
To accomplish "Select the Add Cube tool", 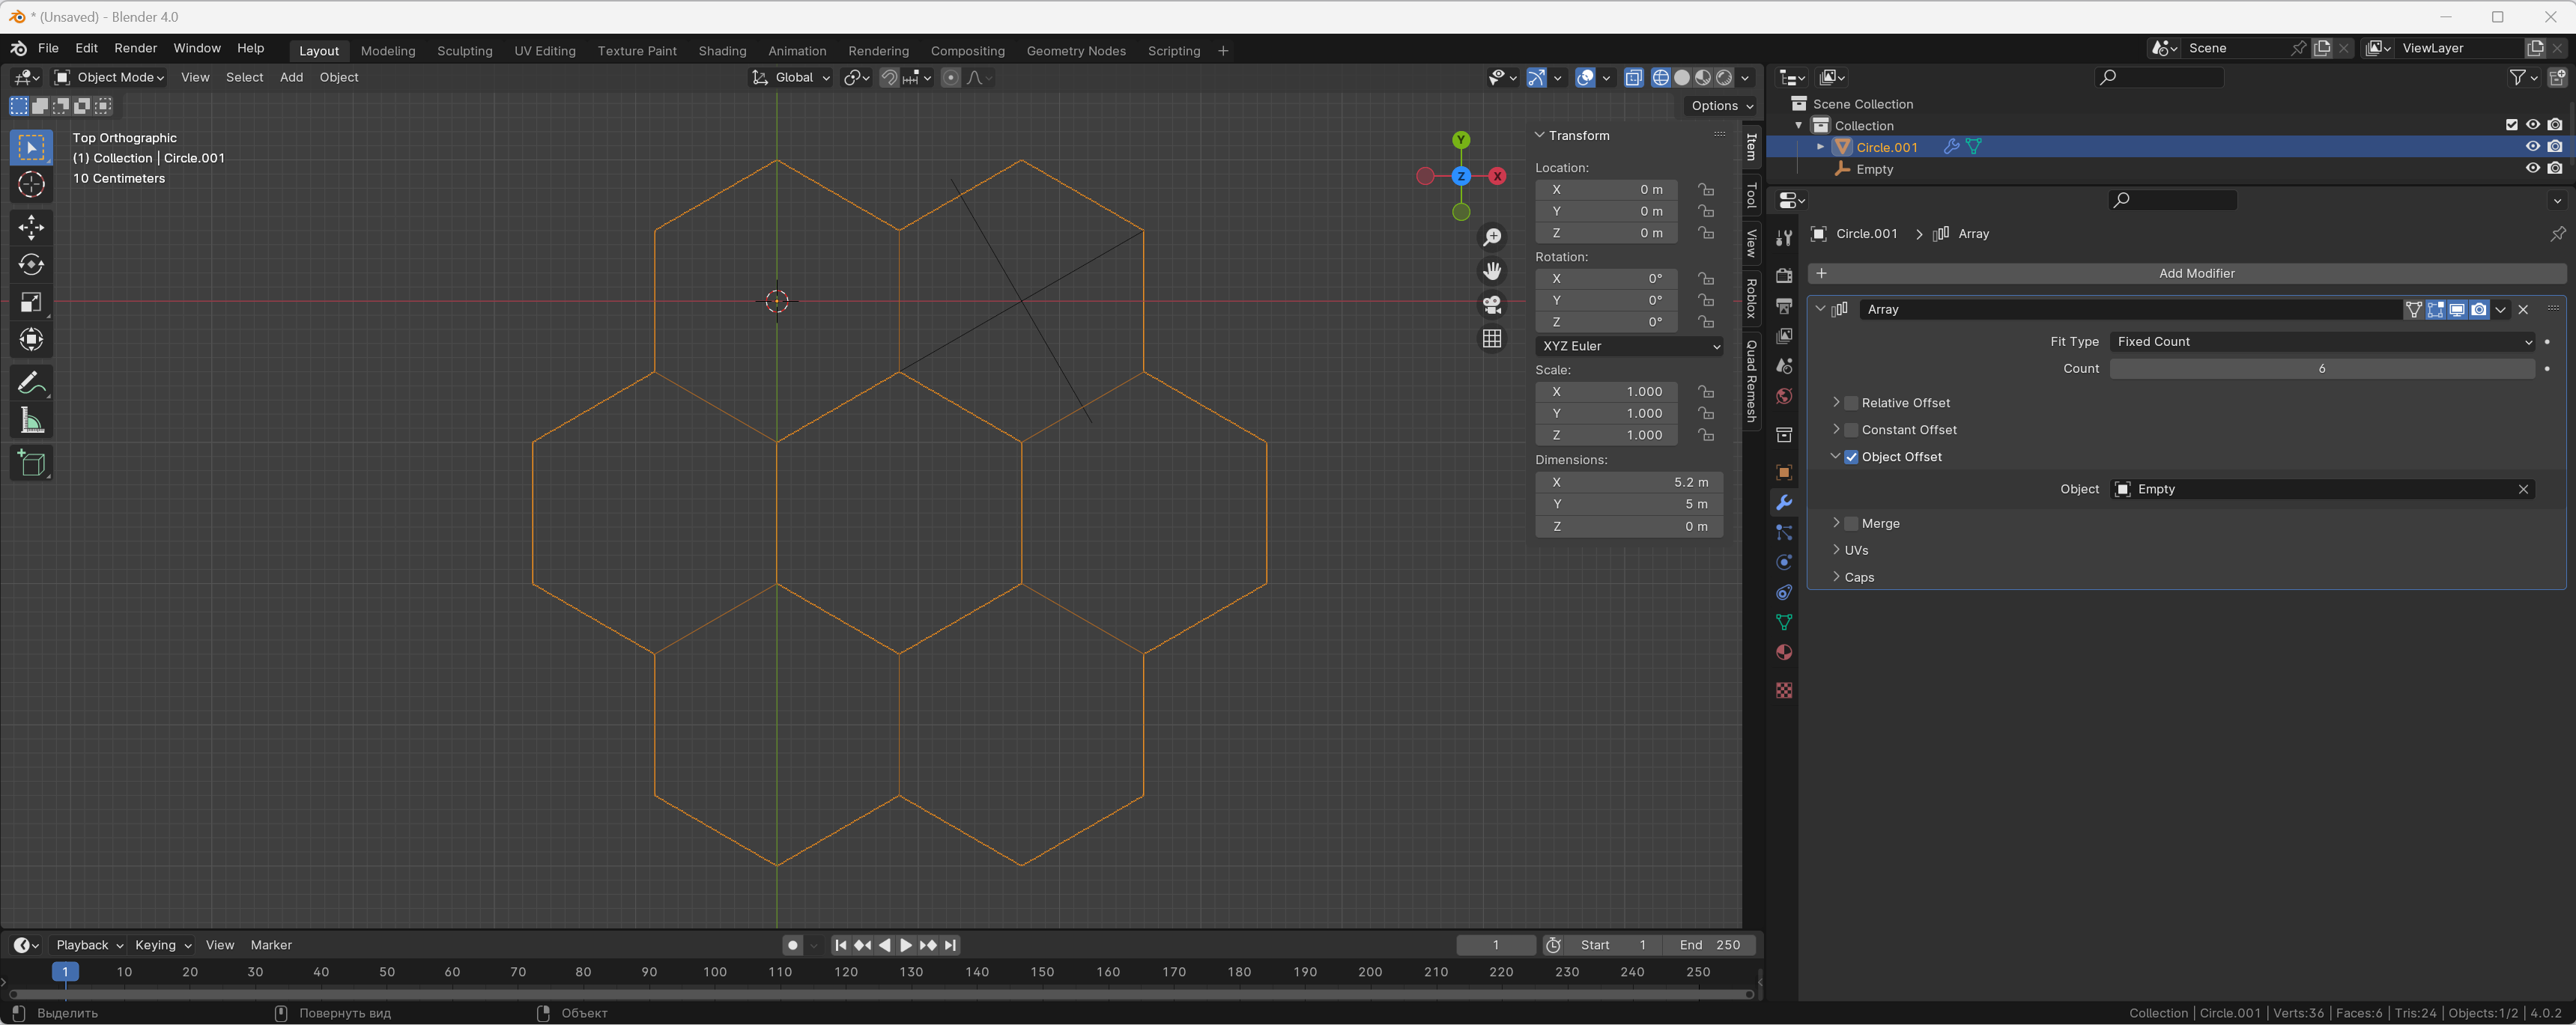I will [x=31, y=463].
